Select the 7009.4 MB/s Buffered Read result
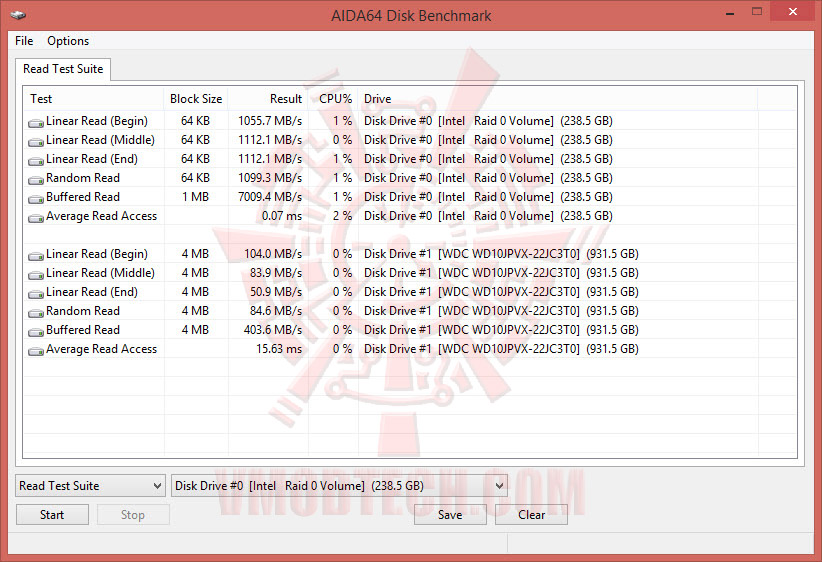The image size is (822, 562). click(270, 197)
